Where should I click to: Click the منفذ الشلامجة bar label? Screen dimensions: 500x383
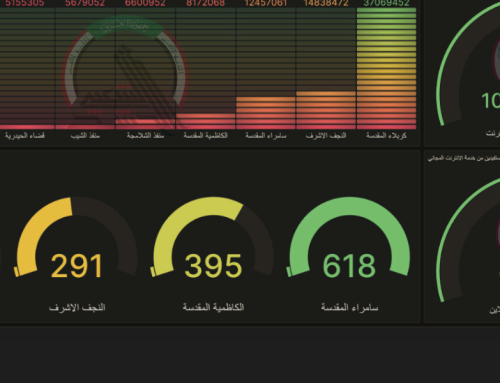pyautogui.click(x=145, y=135)
